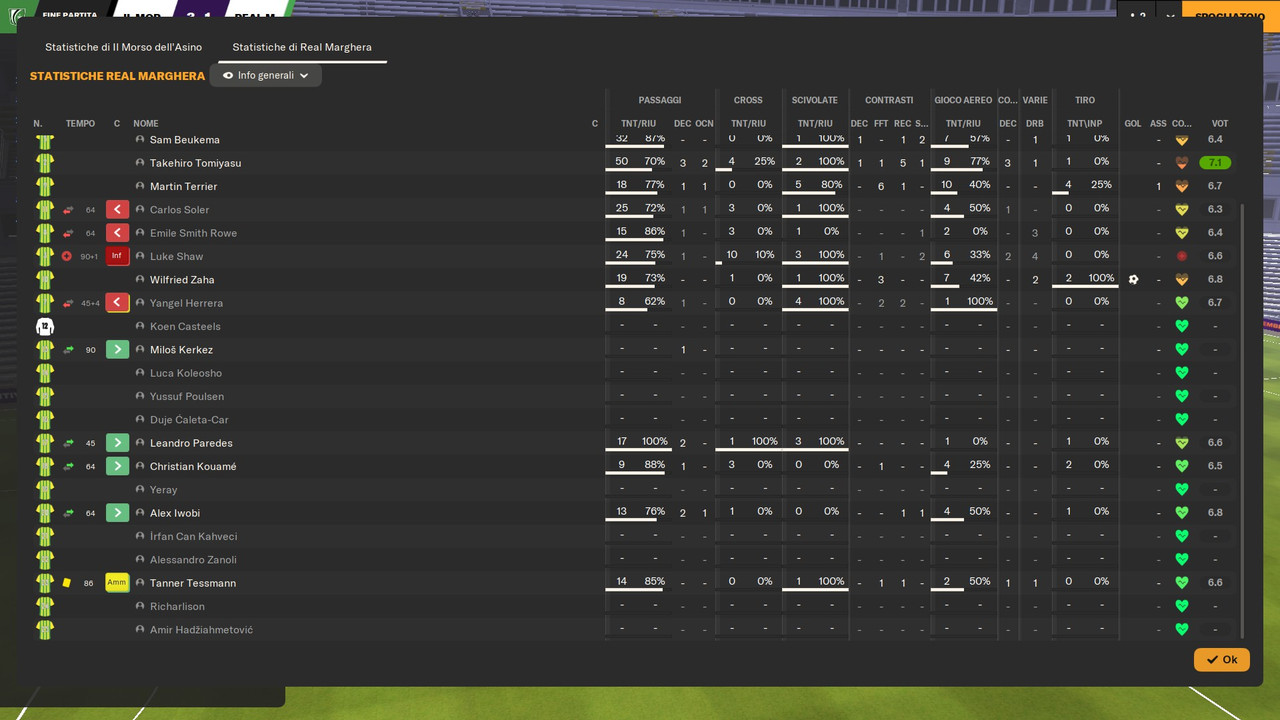Click Yangel Herrera's red substituted-off icon
Screen dimensions: 1280x720
pyautogui.click(x=118, y=303)
